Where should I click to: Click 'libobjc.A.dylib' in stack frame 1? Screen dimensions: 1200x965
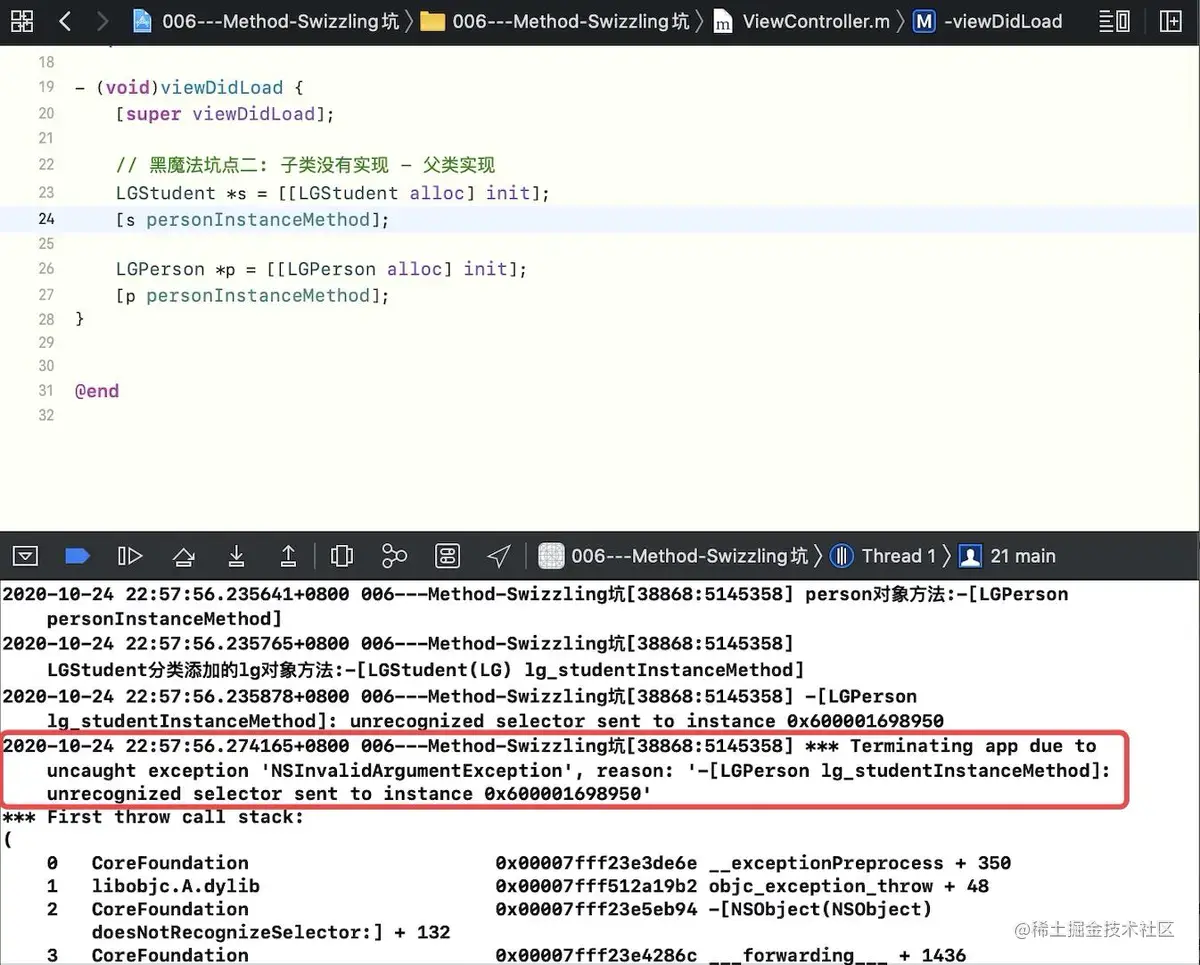pyautogui.click(x=176, y=886)
